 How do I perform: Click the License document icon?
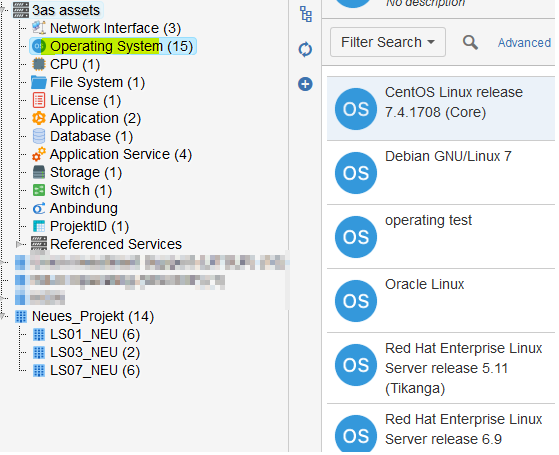pos(39,100)
